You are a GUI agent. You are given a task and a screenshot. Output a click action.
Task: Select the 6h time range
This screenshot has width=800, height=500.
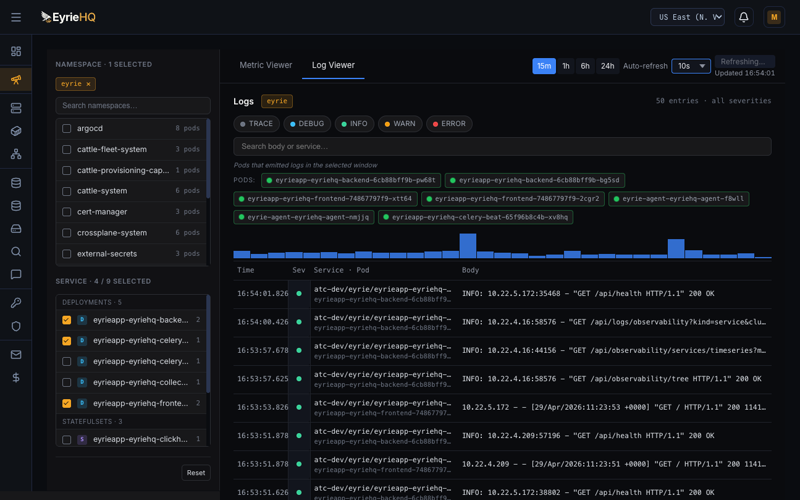(x=585, y=66)
